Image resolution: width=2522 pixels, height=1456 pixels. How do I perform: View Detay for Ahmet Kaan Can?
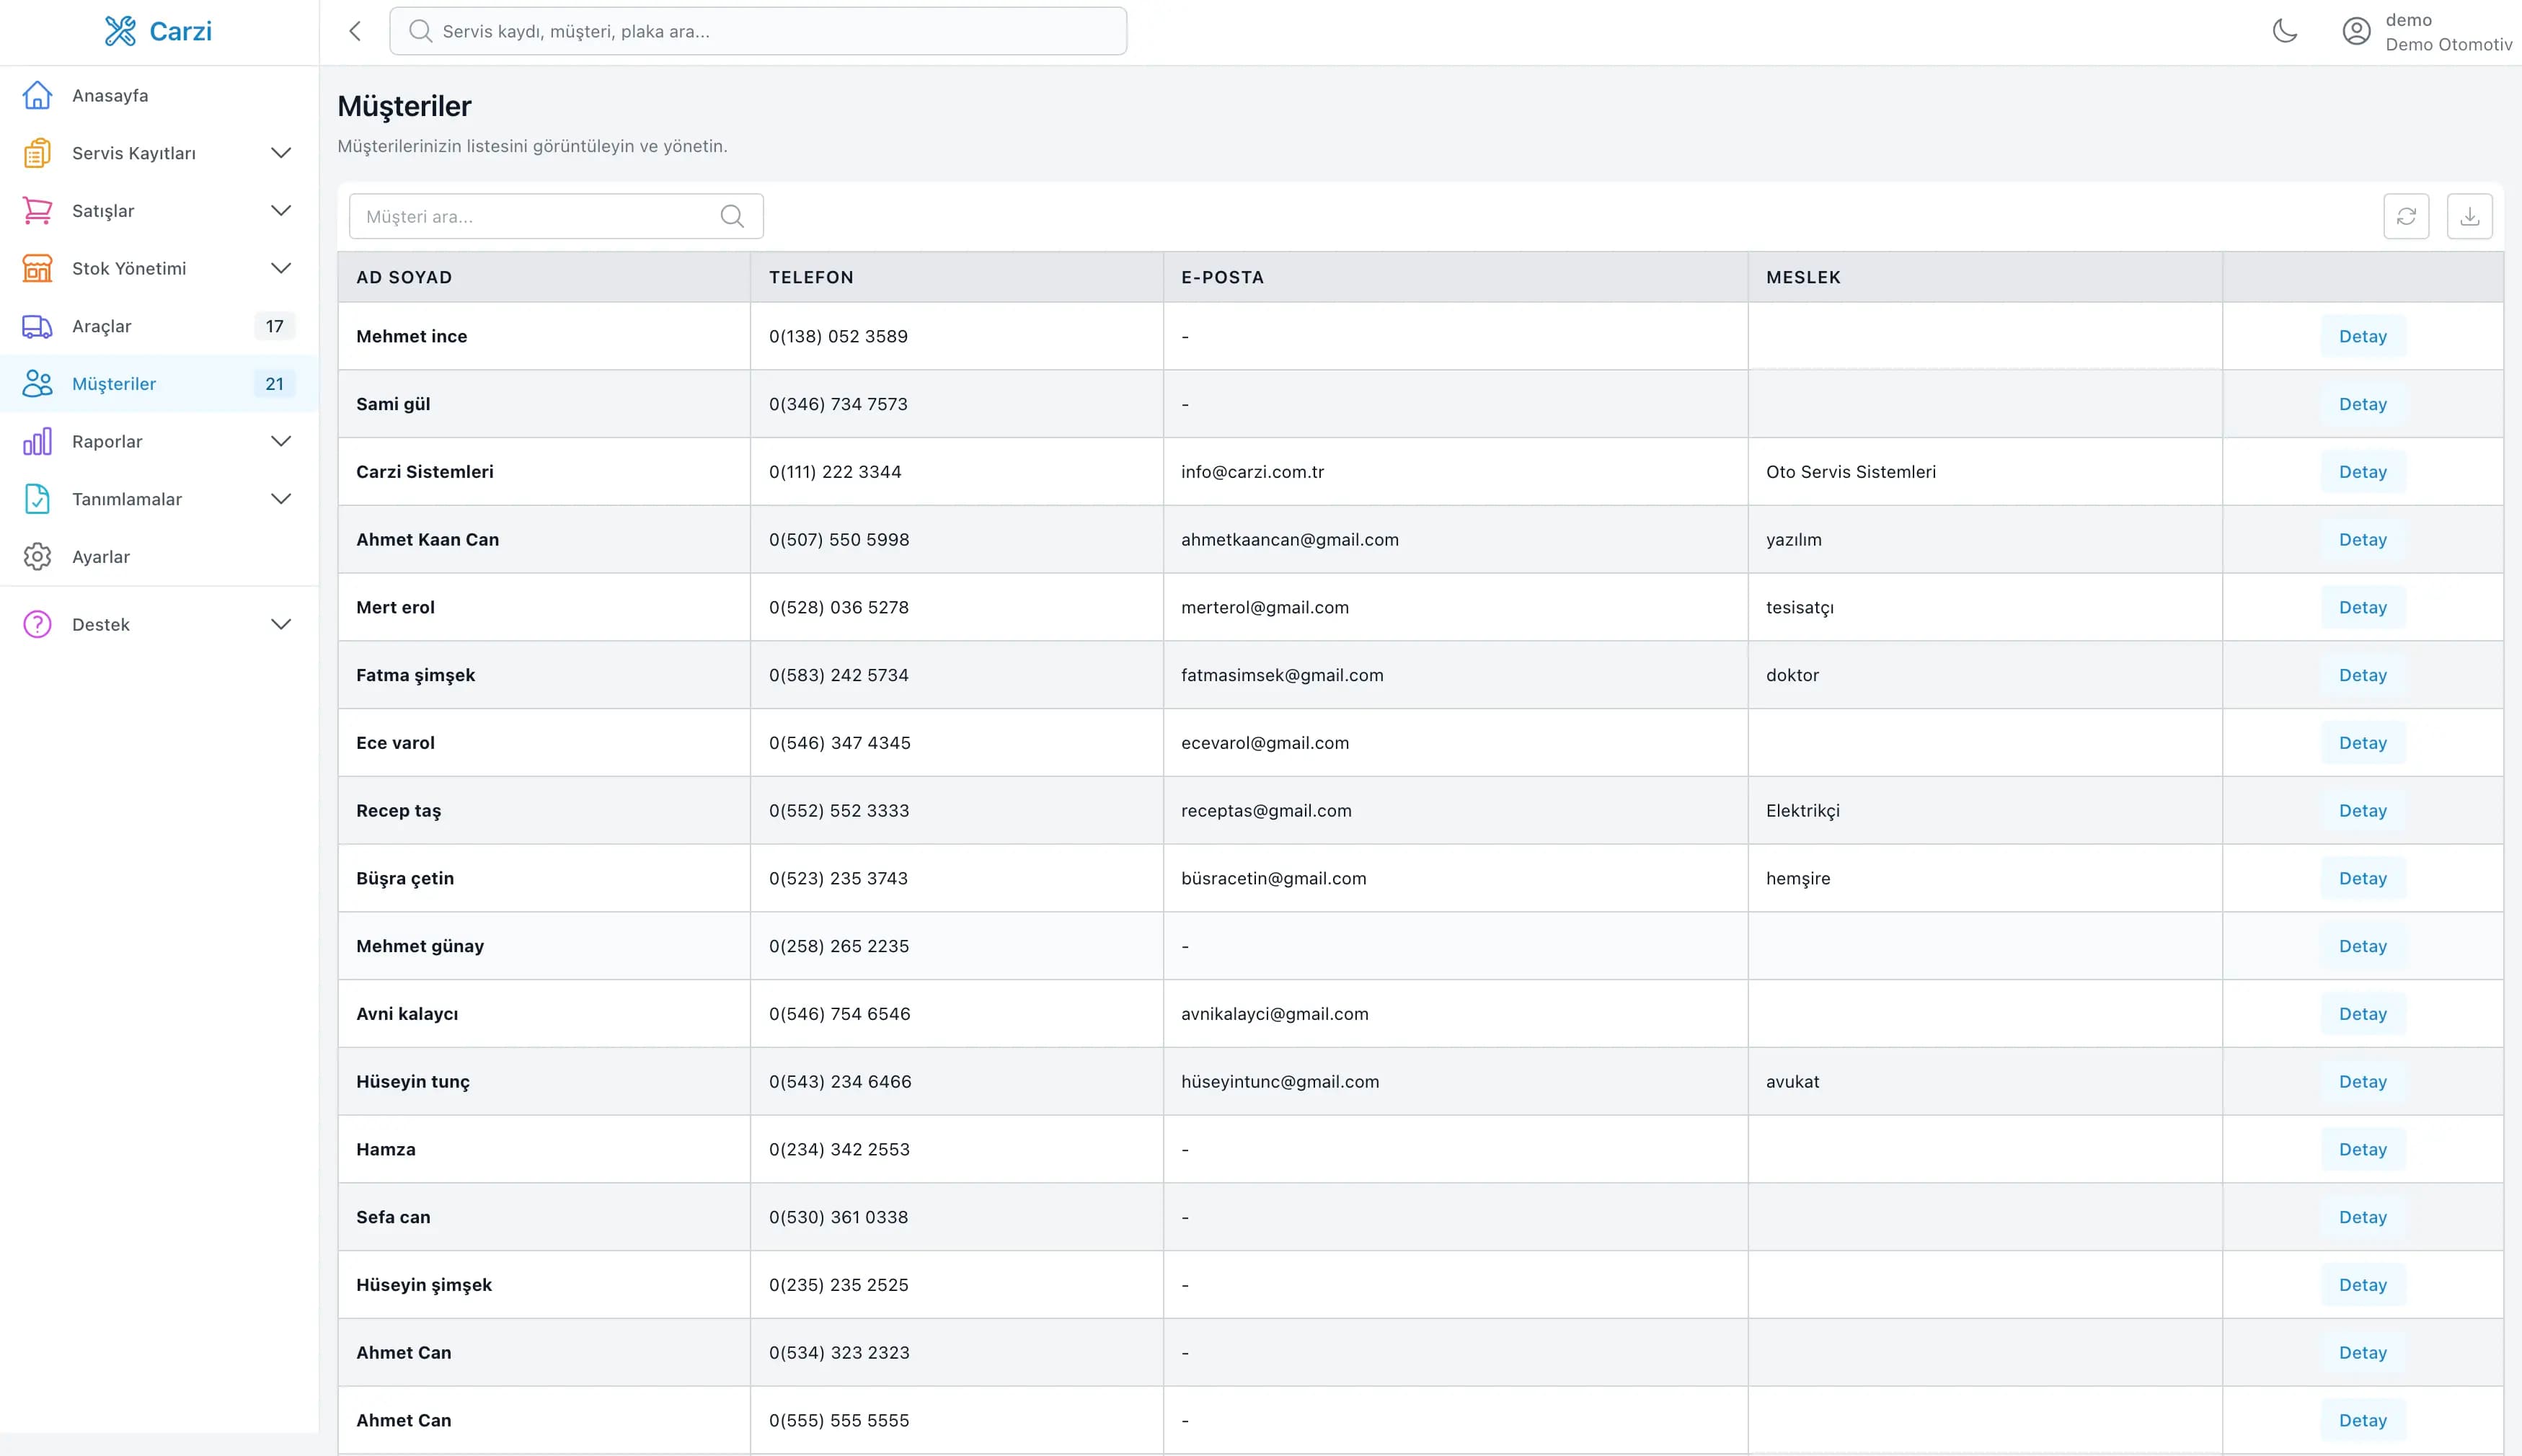click(x=2363, y=540)
